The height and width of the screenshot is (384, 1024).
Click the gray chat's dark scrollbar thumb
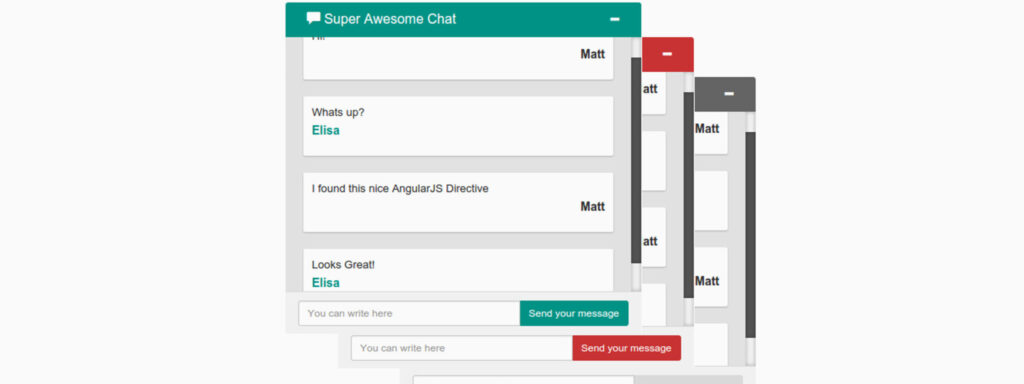[x=750, y=235]
